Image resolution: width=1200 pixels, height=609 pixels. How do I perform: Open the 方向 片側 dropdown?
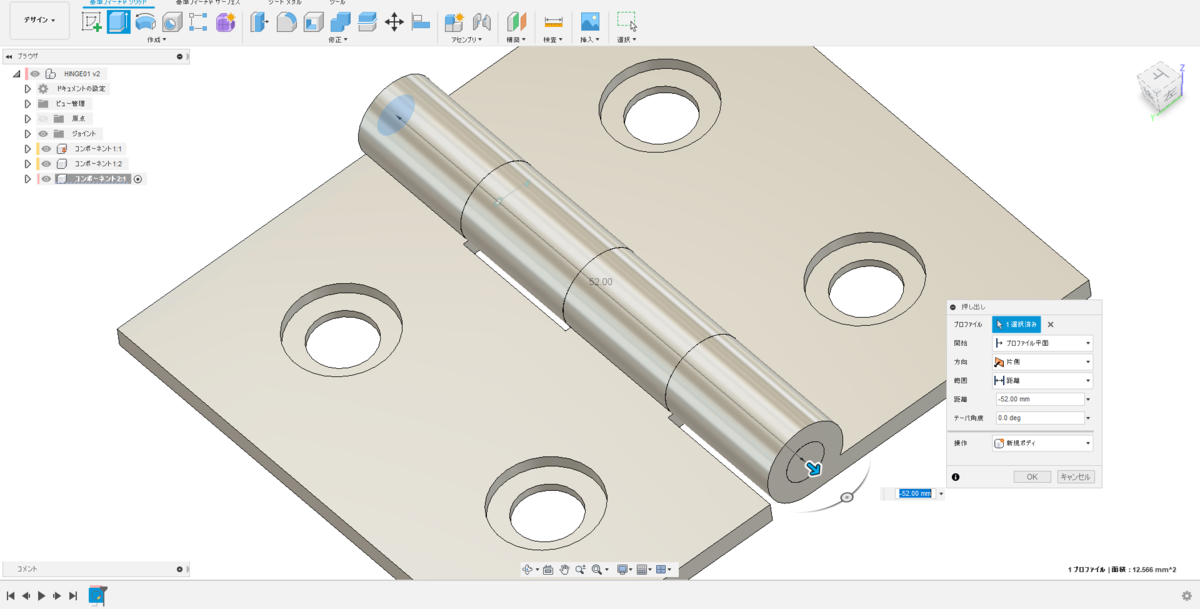[1042, 361]
